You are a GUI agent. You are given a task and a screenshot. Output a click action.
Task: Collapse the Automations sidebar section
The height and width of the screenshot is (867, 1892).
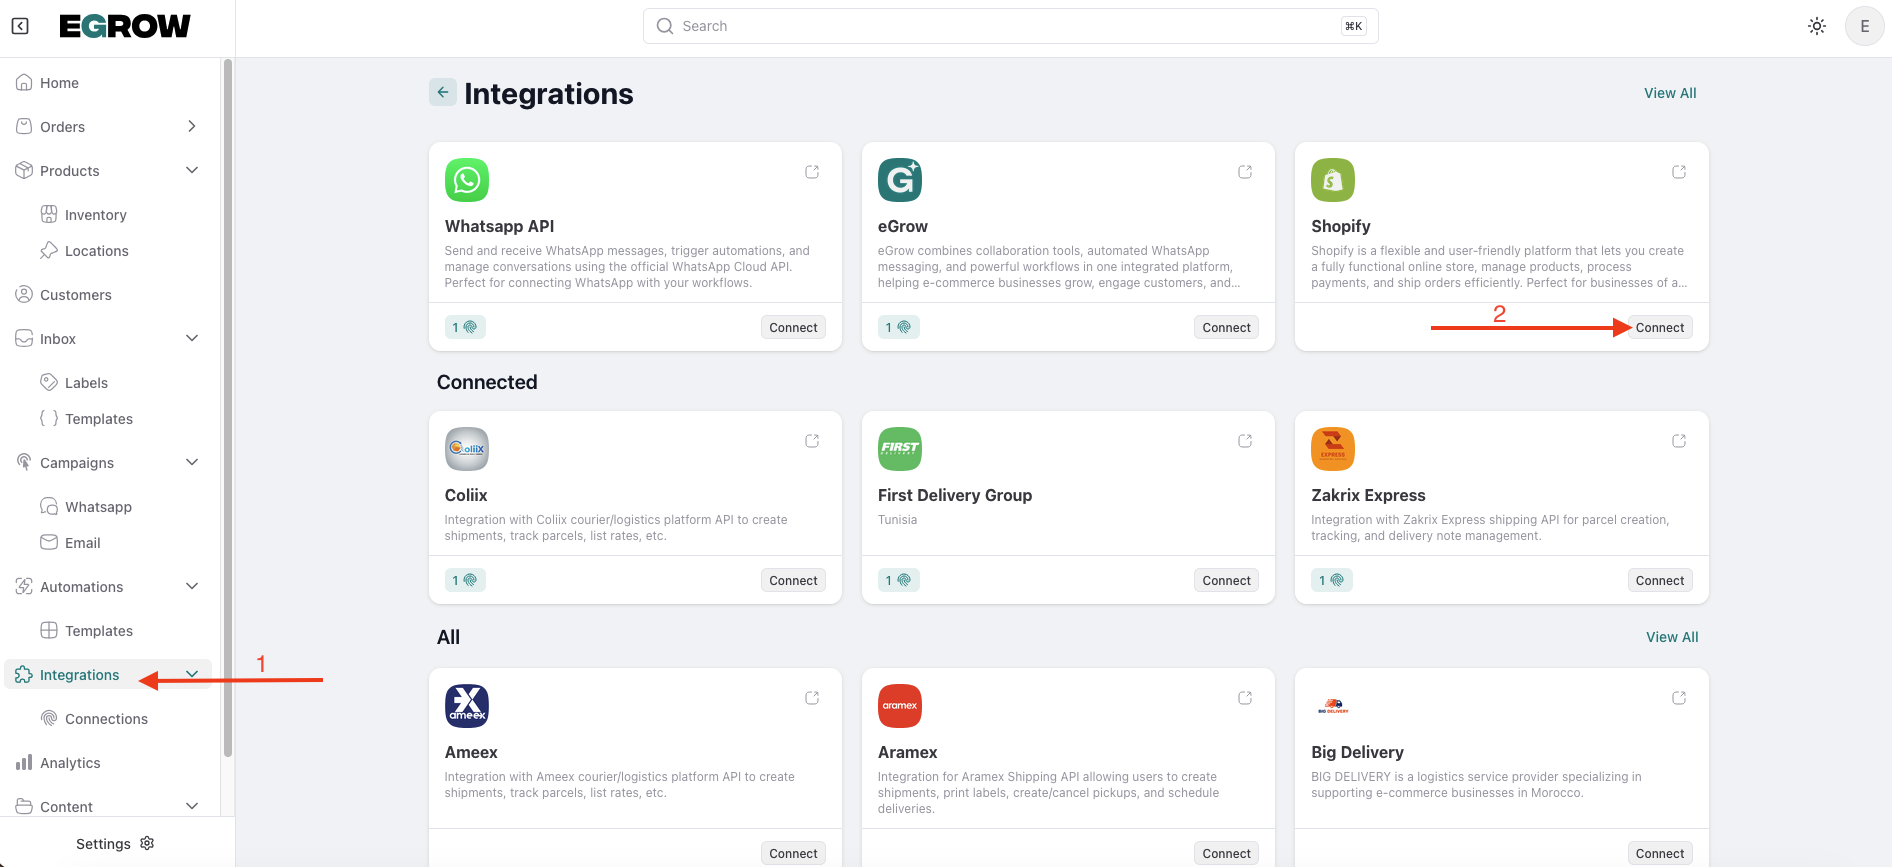pos(192,586)
